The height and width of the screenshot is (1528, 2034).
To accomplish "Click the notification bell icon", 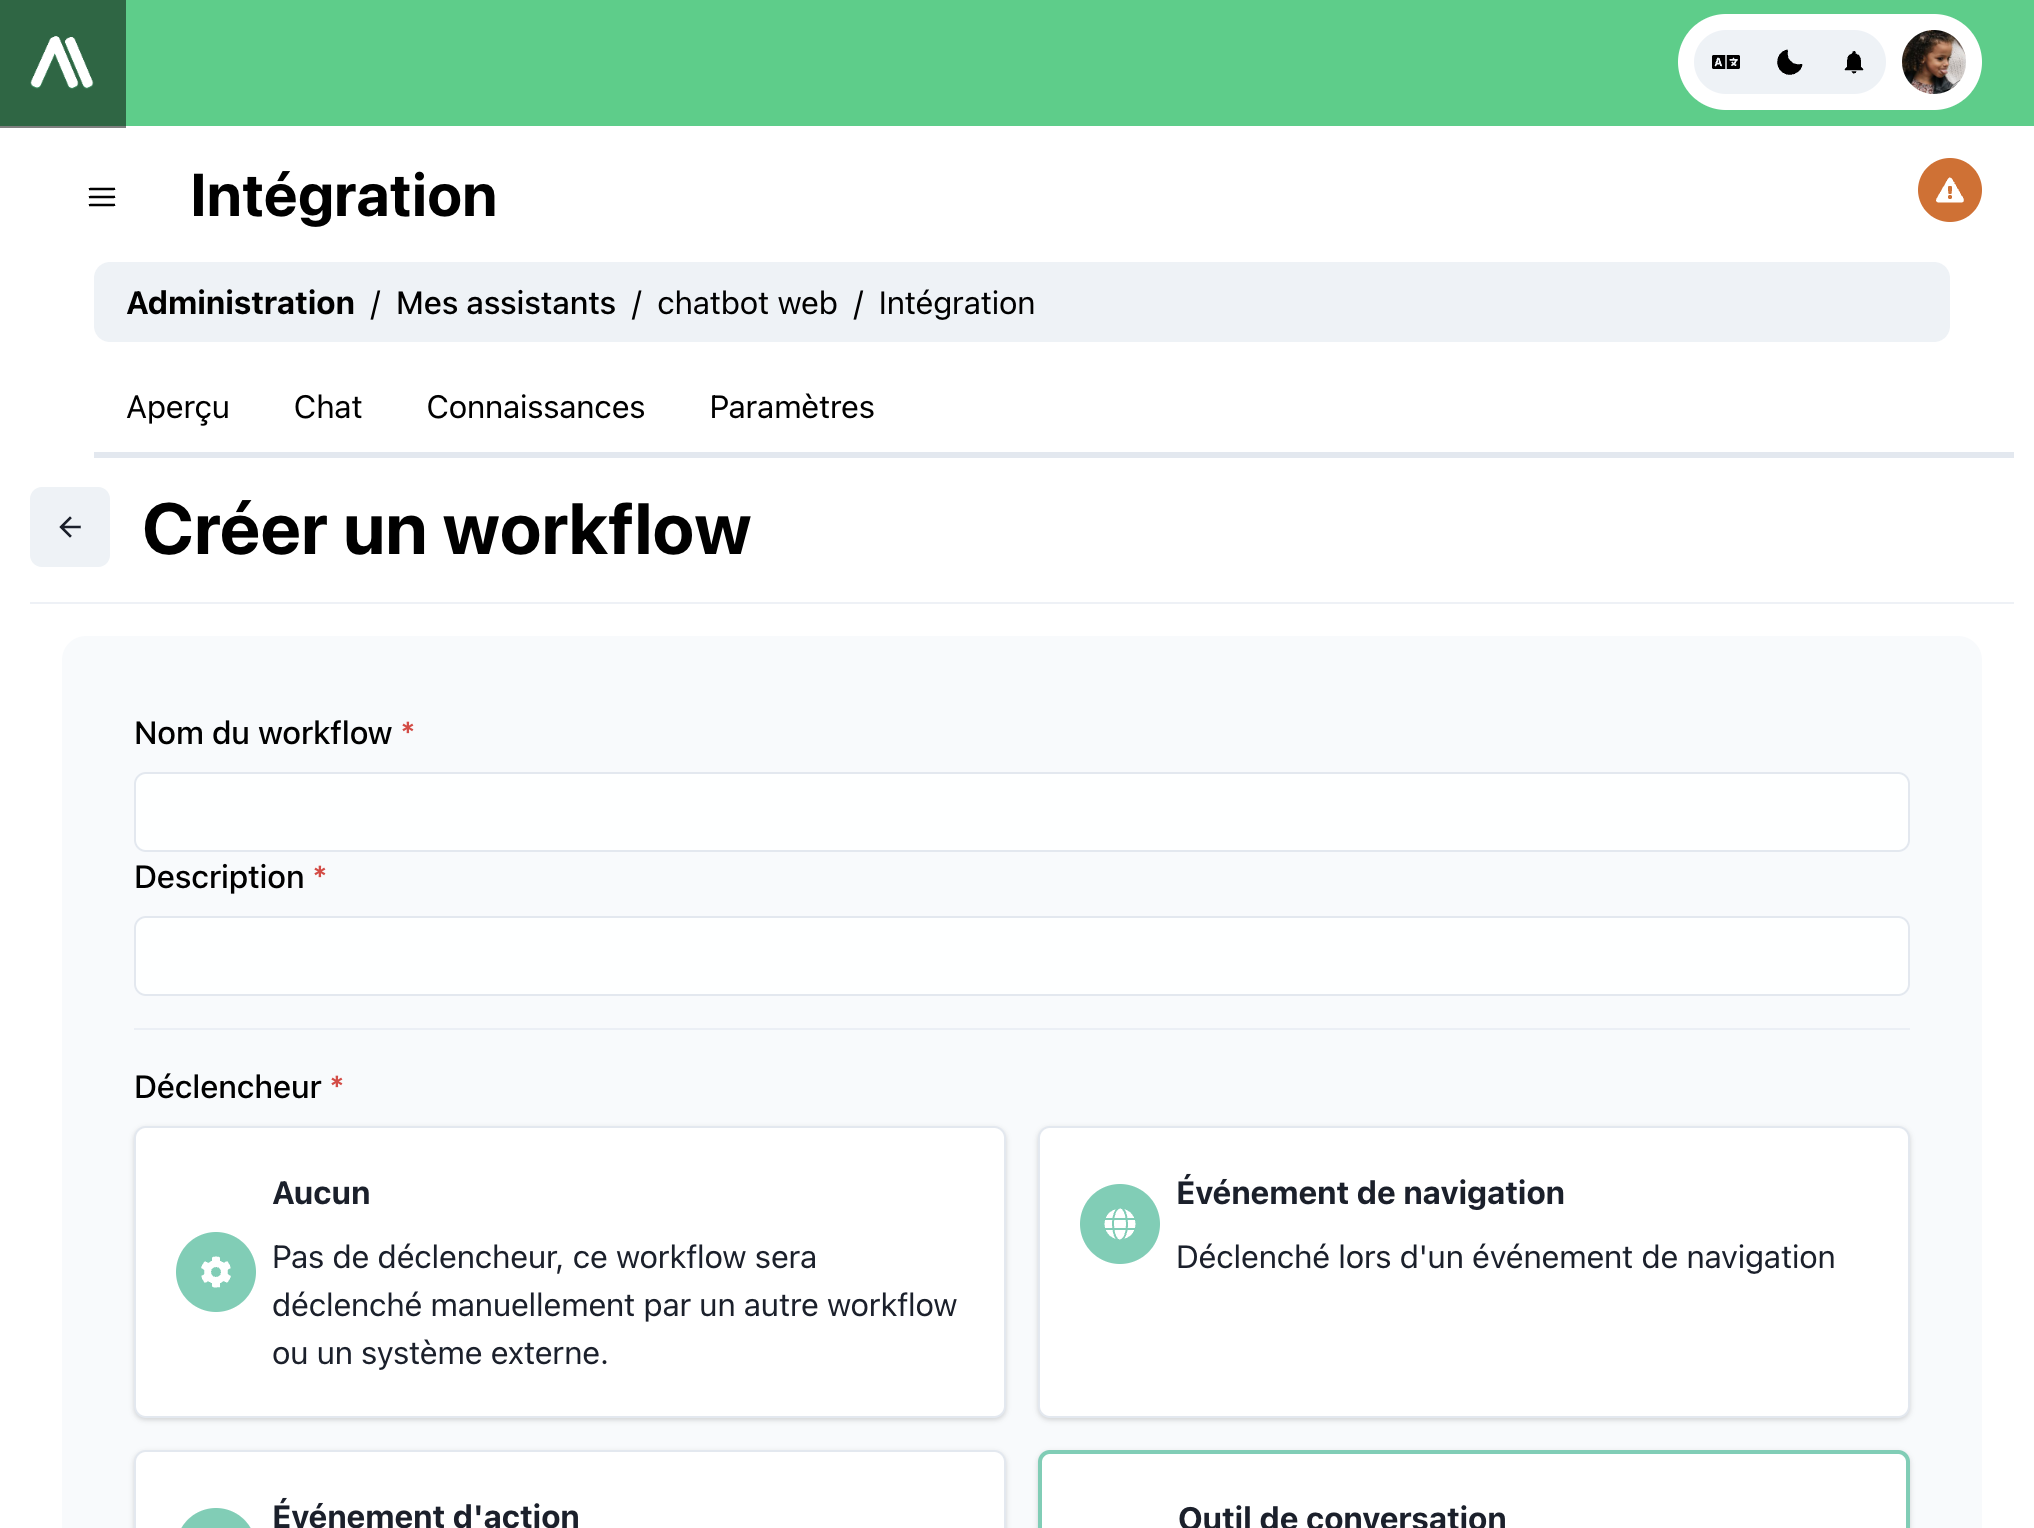I will tap(1856, 63).
